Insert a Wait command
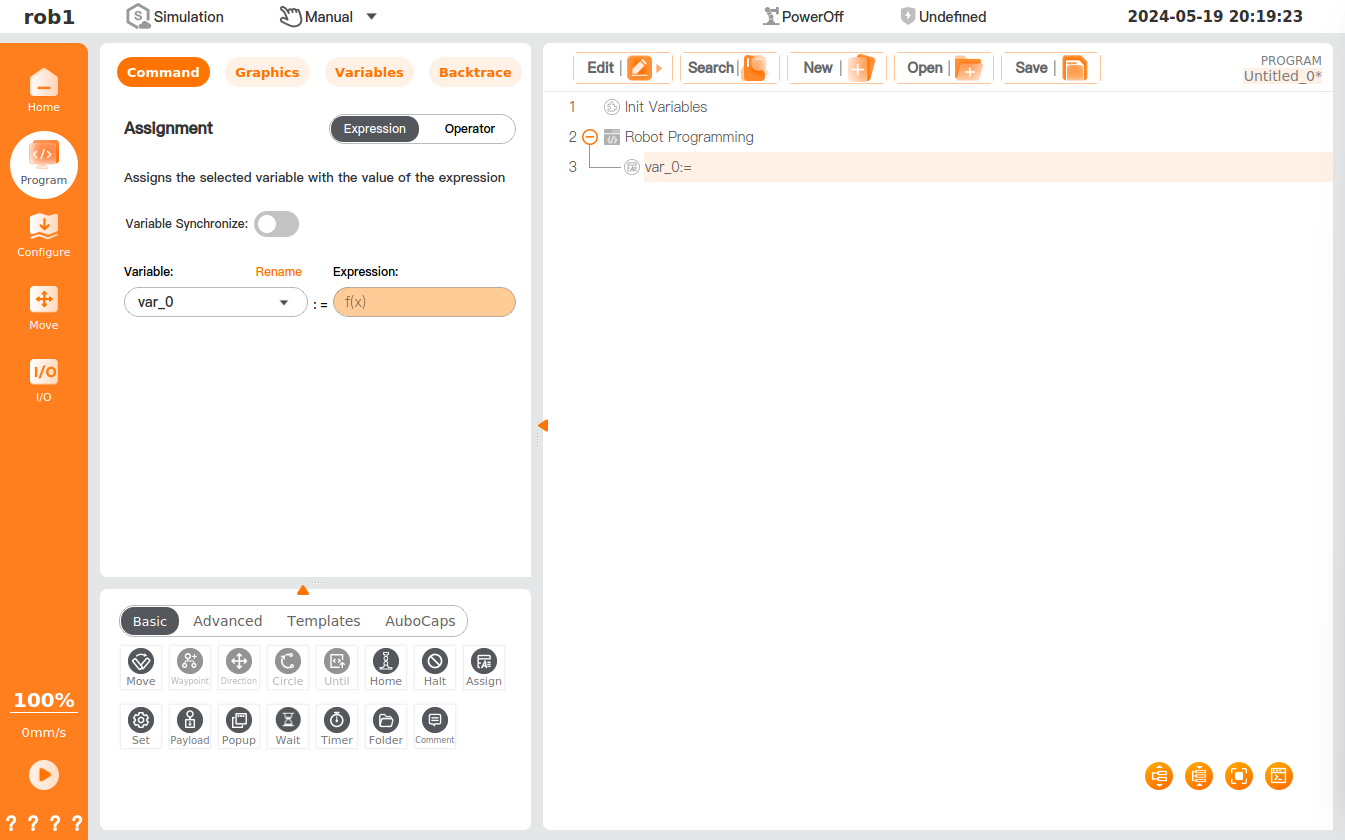1345x840 pixels. [x=288, y=726]
